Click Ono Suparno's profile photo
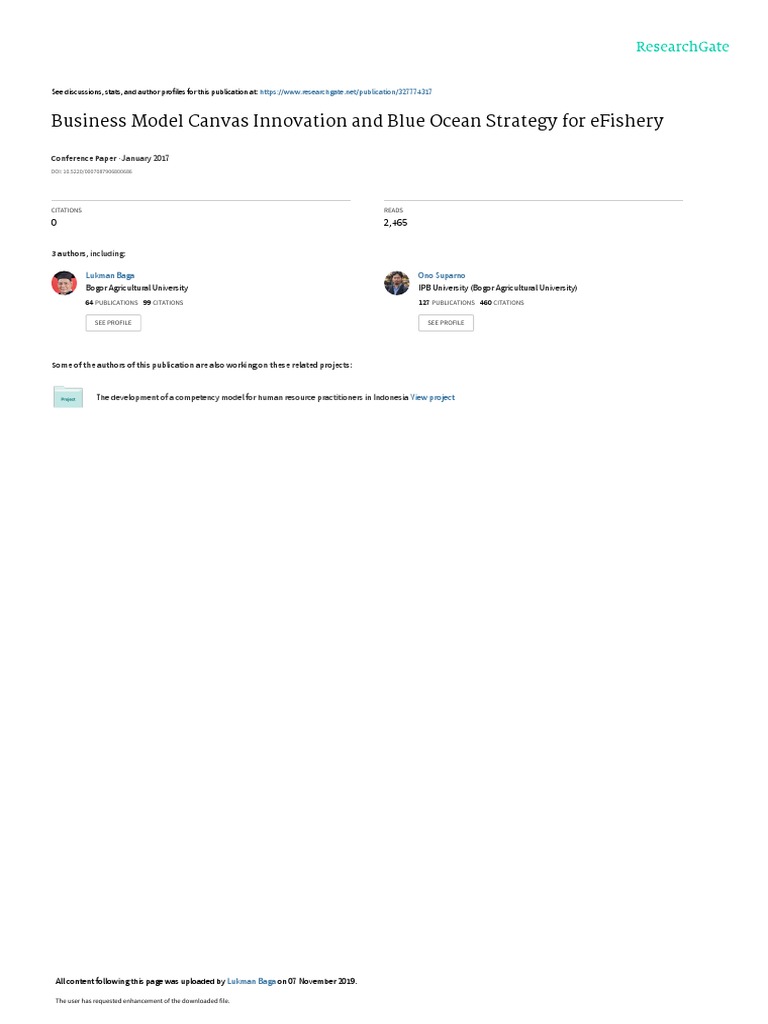The width and height of the screenshot is (768, 1024). coord(396,283)
